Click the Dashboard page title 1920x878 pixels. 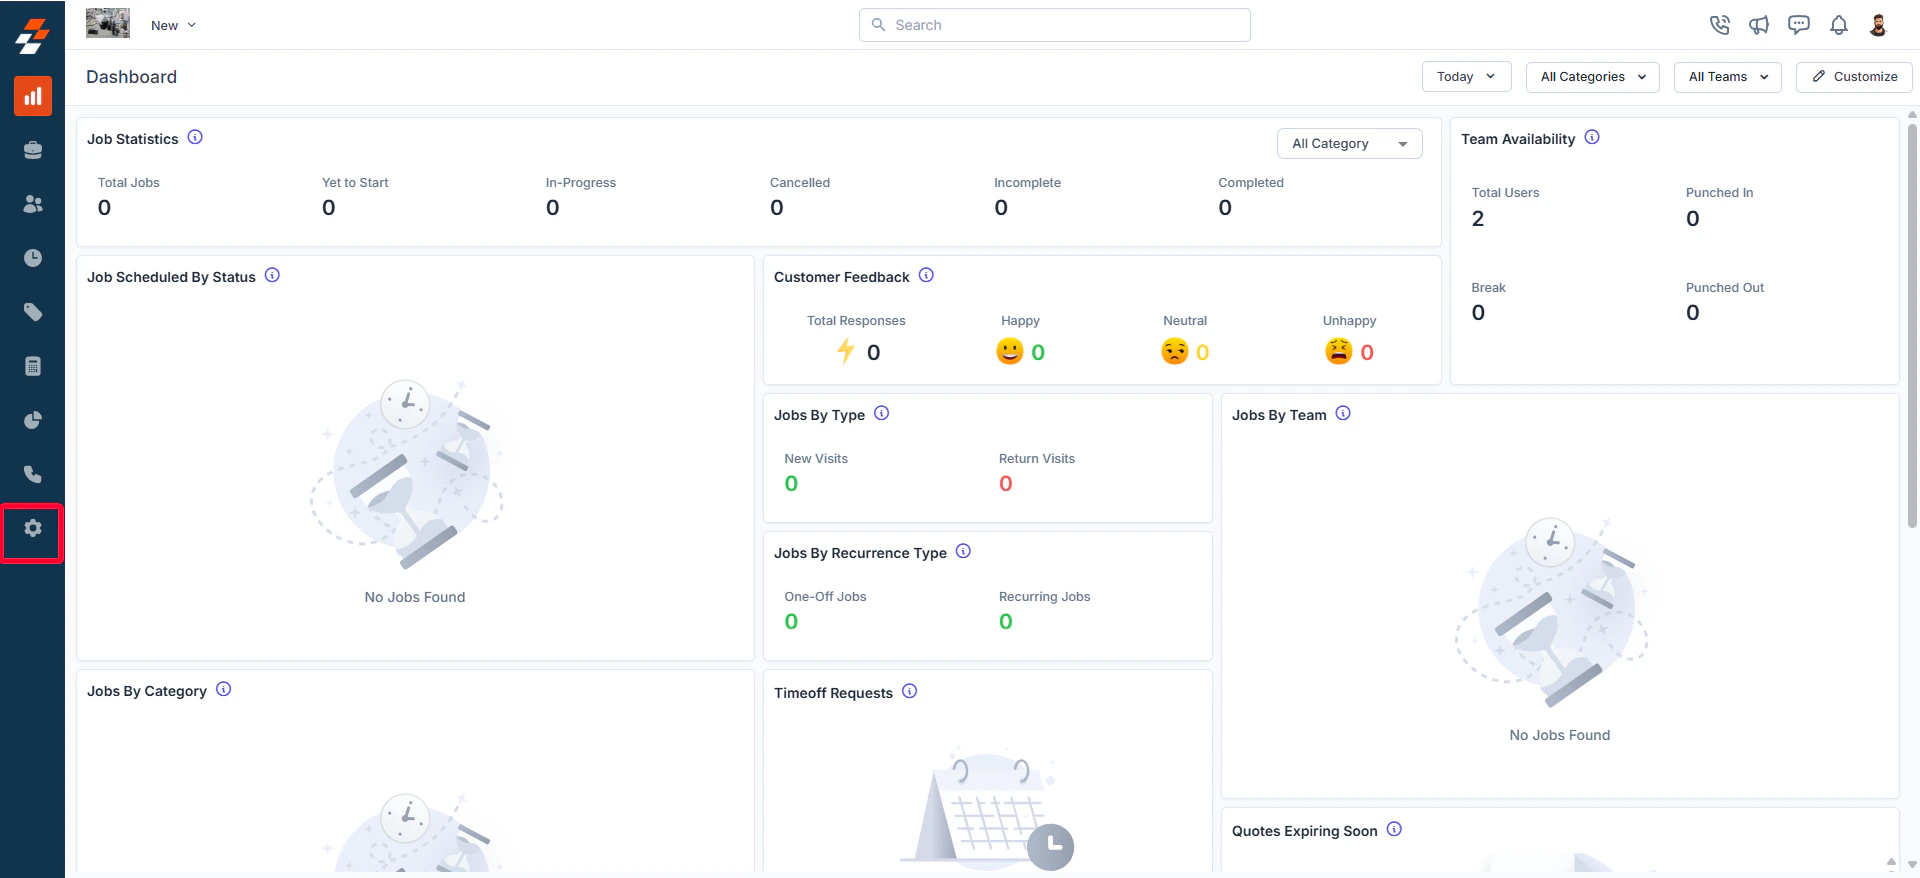click(131, 77)
